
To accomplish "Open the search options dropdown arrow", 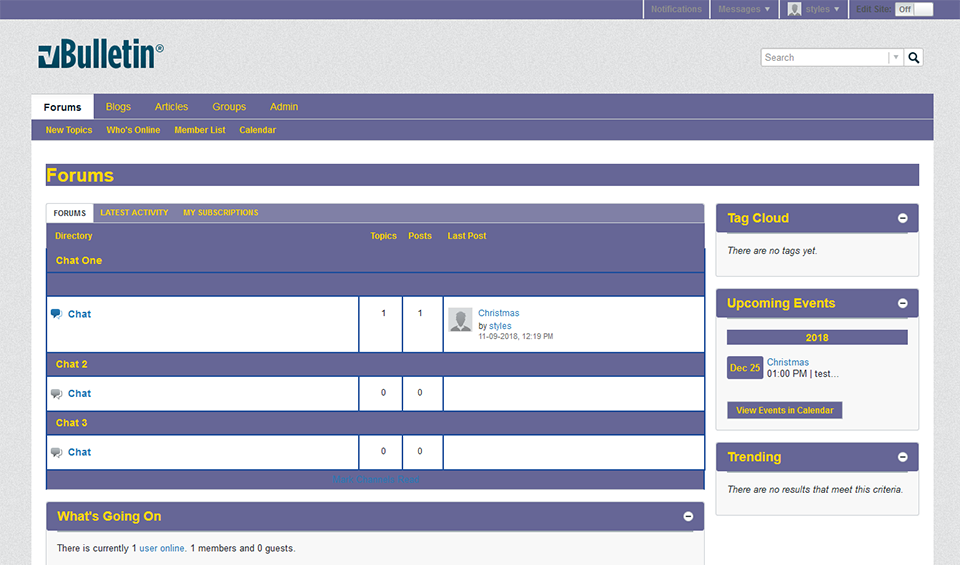I will coord(896,58).
